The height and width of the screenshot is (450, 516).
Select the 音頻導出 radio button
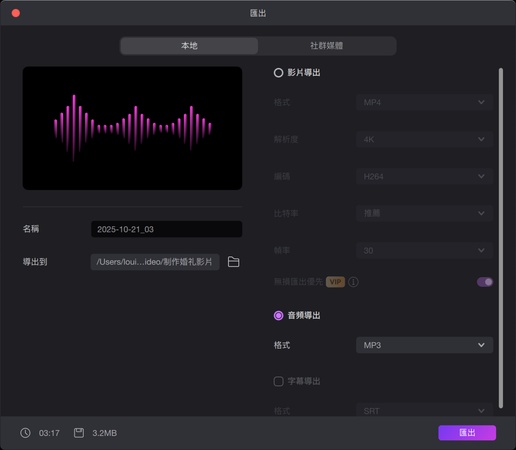pyautogui.click(x=278, y=315)
